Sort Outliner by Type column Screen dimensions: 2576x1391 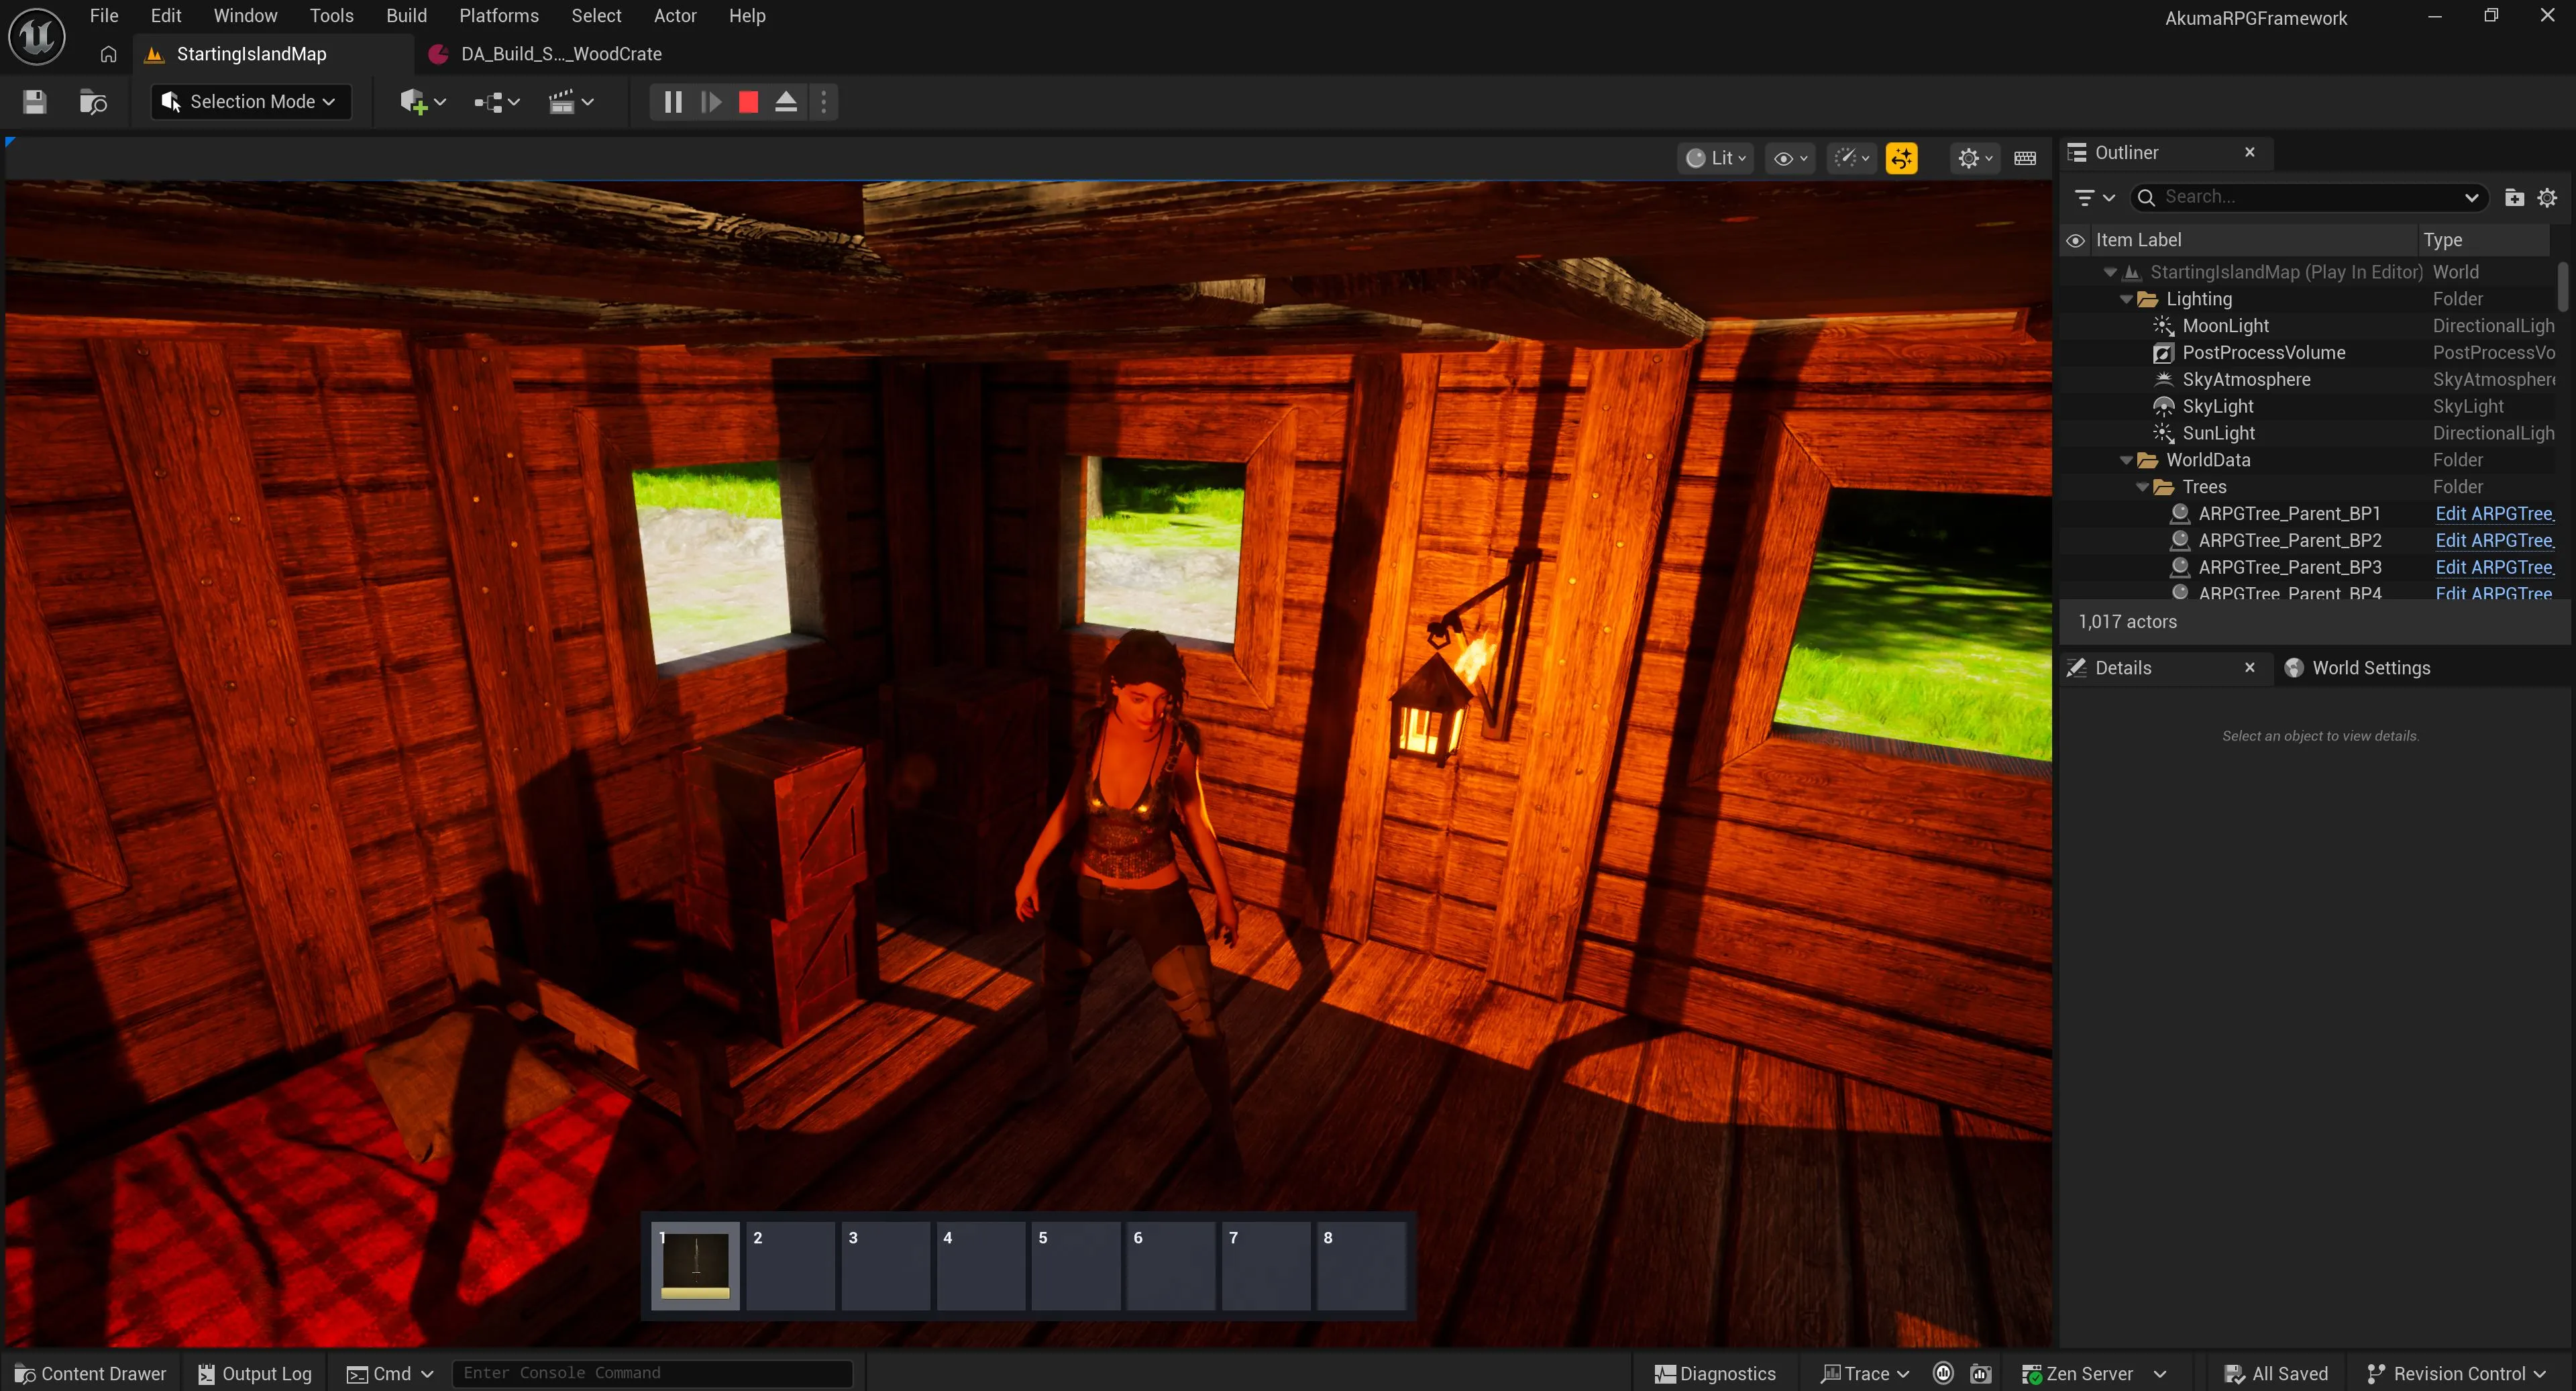pos(2483,240)
